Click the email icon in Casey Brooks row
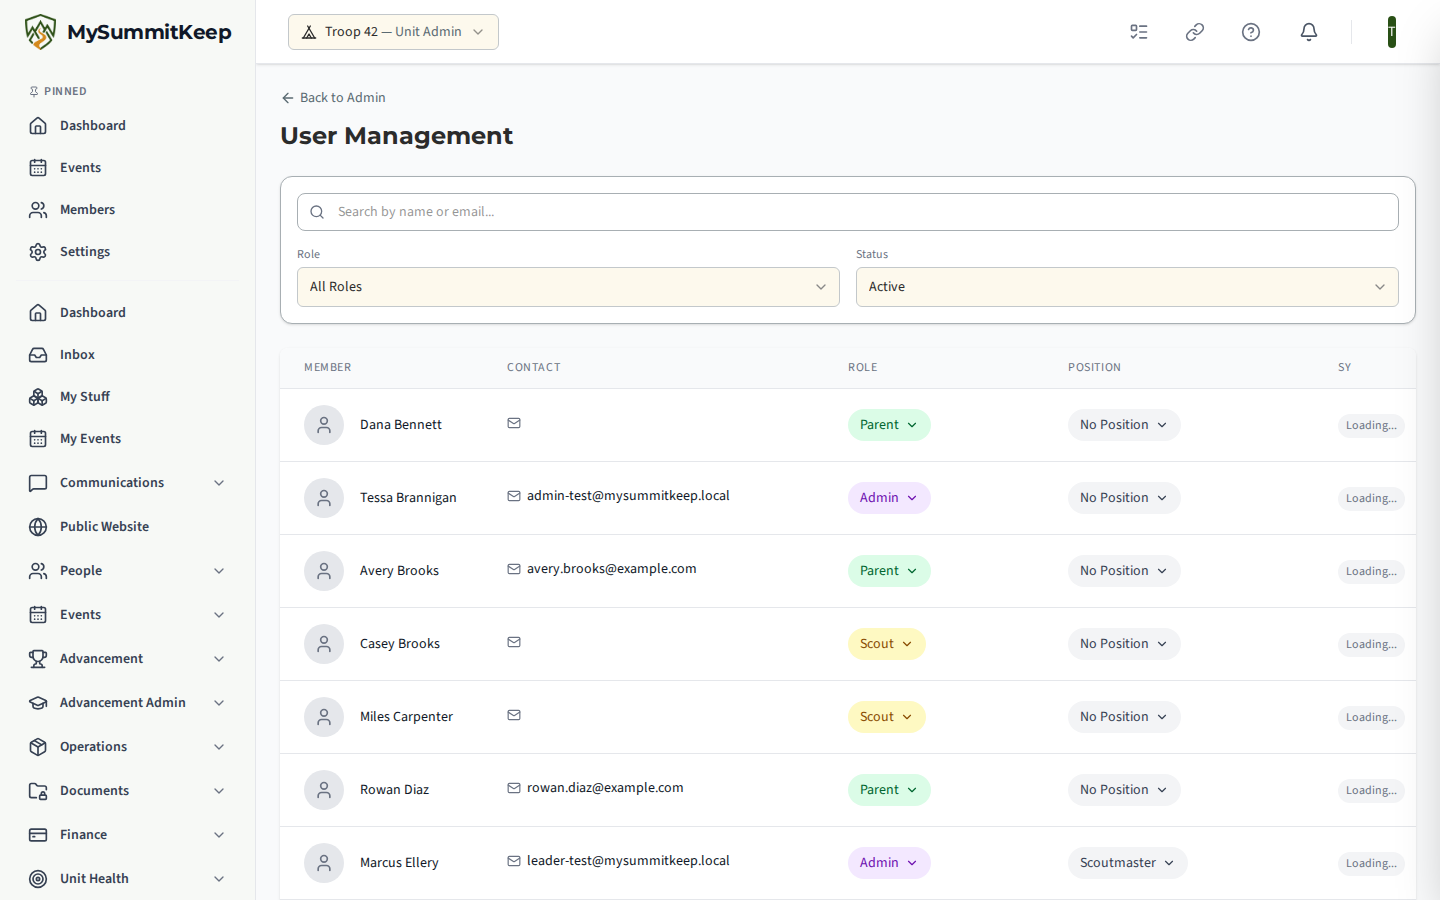Screen dimensions: 1440x900 click(x=514, y=642)
